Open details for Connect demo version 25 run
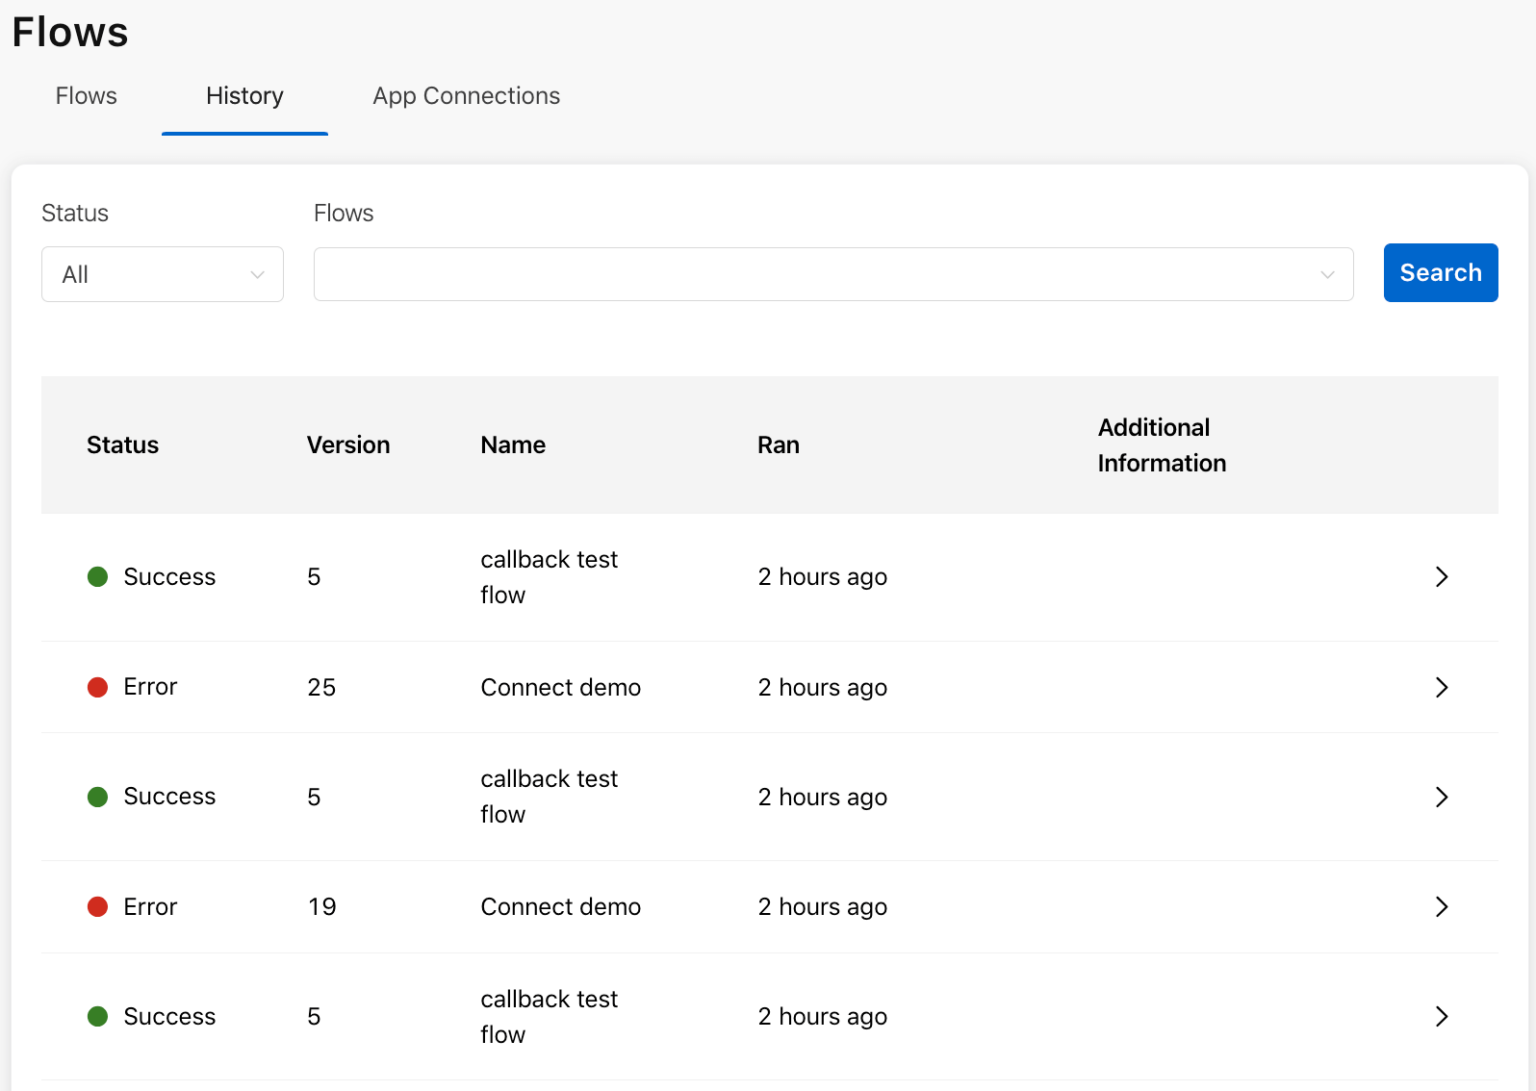 1441,687
